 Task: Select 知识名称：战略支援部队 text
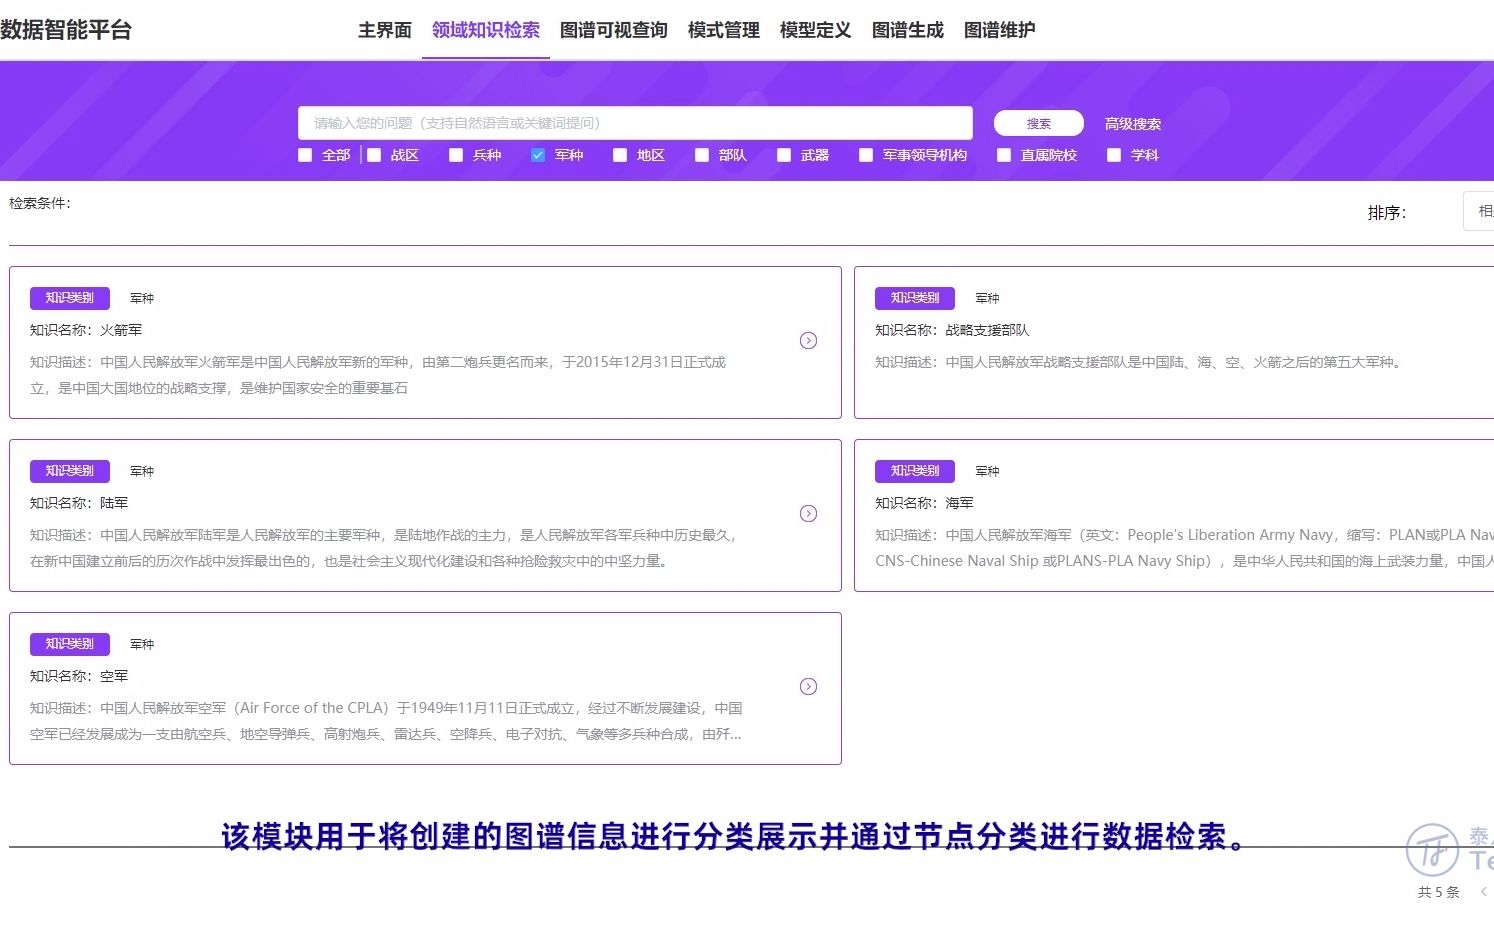[952, 330]
